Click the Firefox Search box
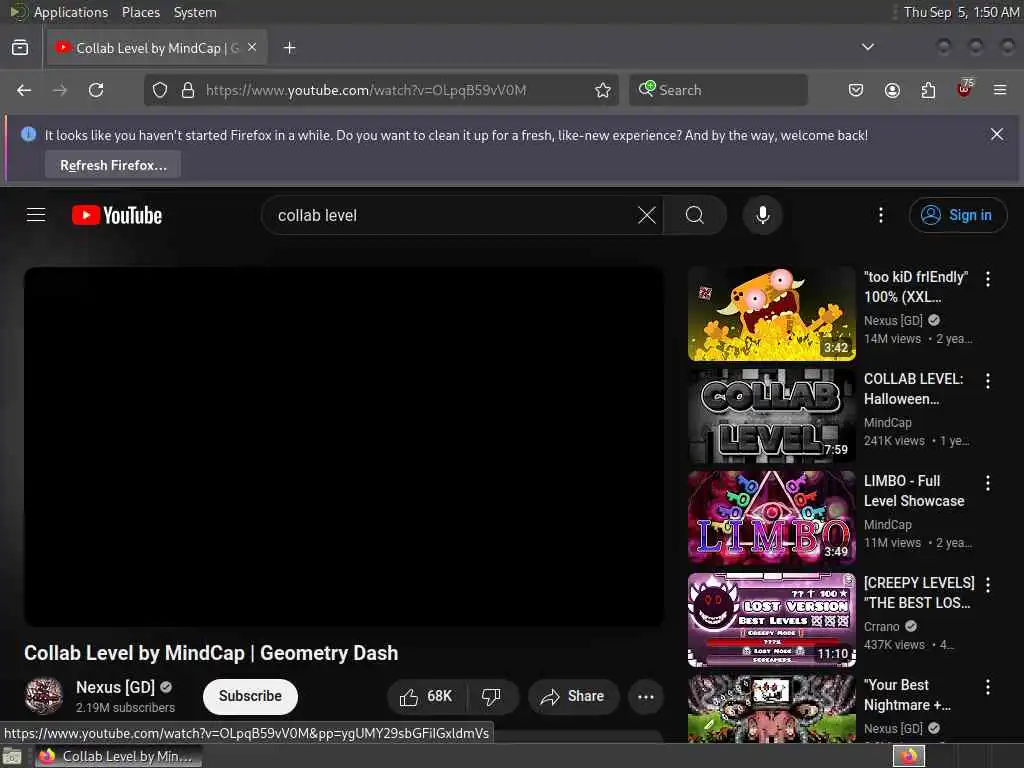This screenshot has height=768, width=1024. pyautogui.click(x=718, y=90)
